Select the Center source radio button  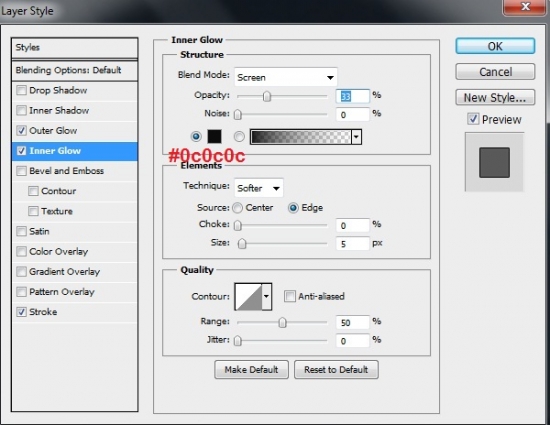pyautogui.click(x=237, y=208)
